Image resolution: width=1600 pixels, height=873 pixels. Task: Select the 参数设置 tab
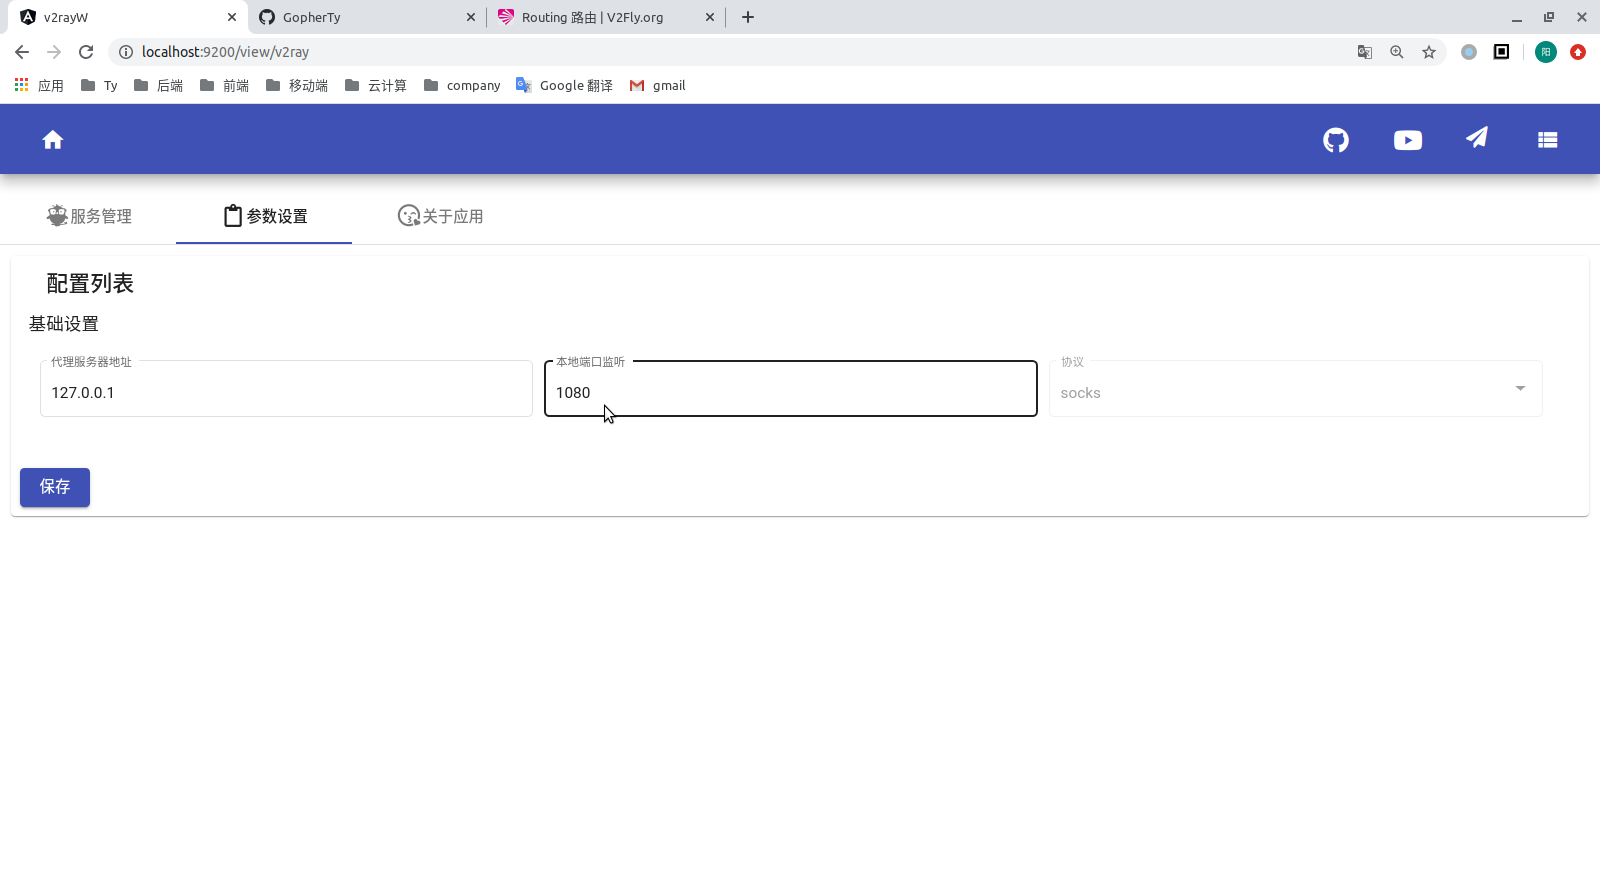[x=264, y=216]
